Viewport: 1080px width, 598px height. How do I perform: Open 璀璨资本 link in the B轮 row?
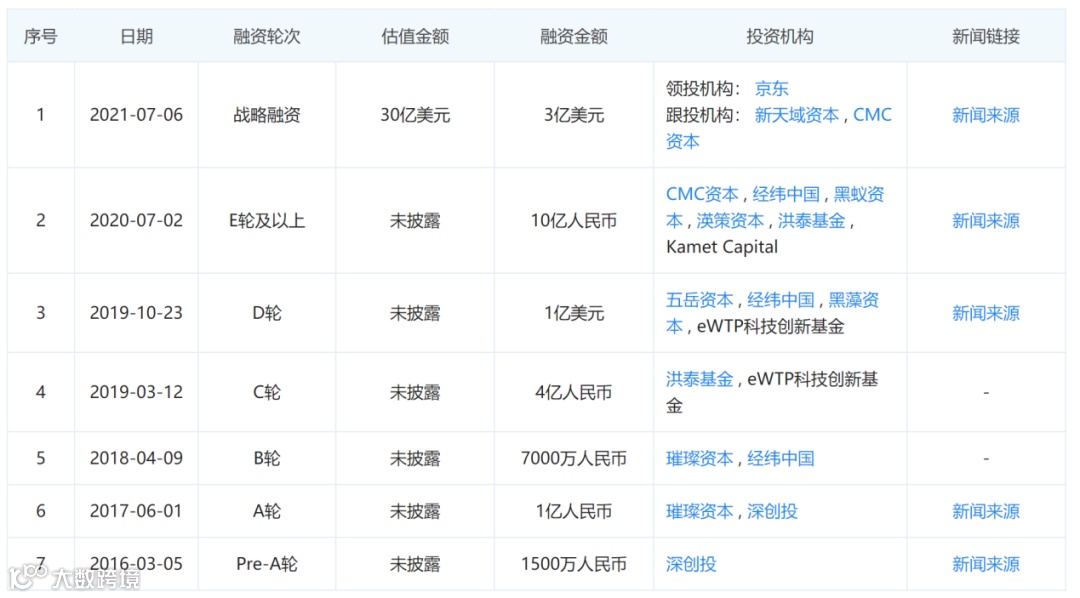[700, 458]
